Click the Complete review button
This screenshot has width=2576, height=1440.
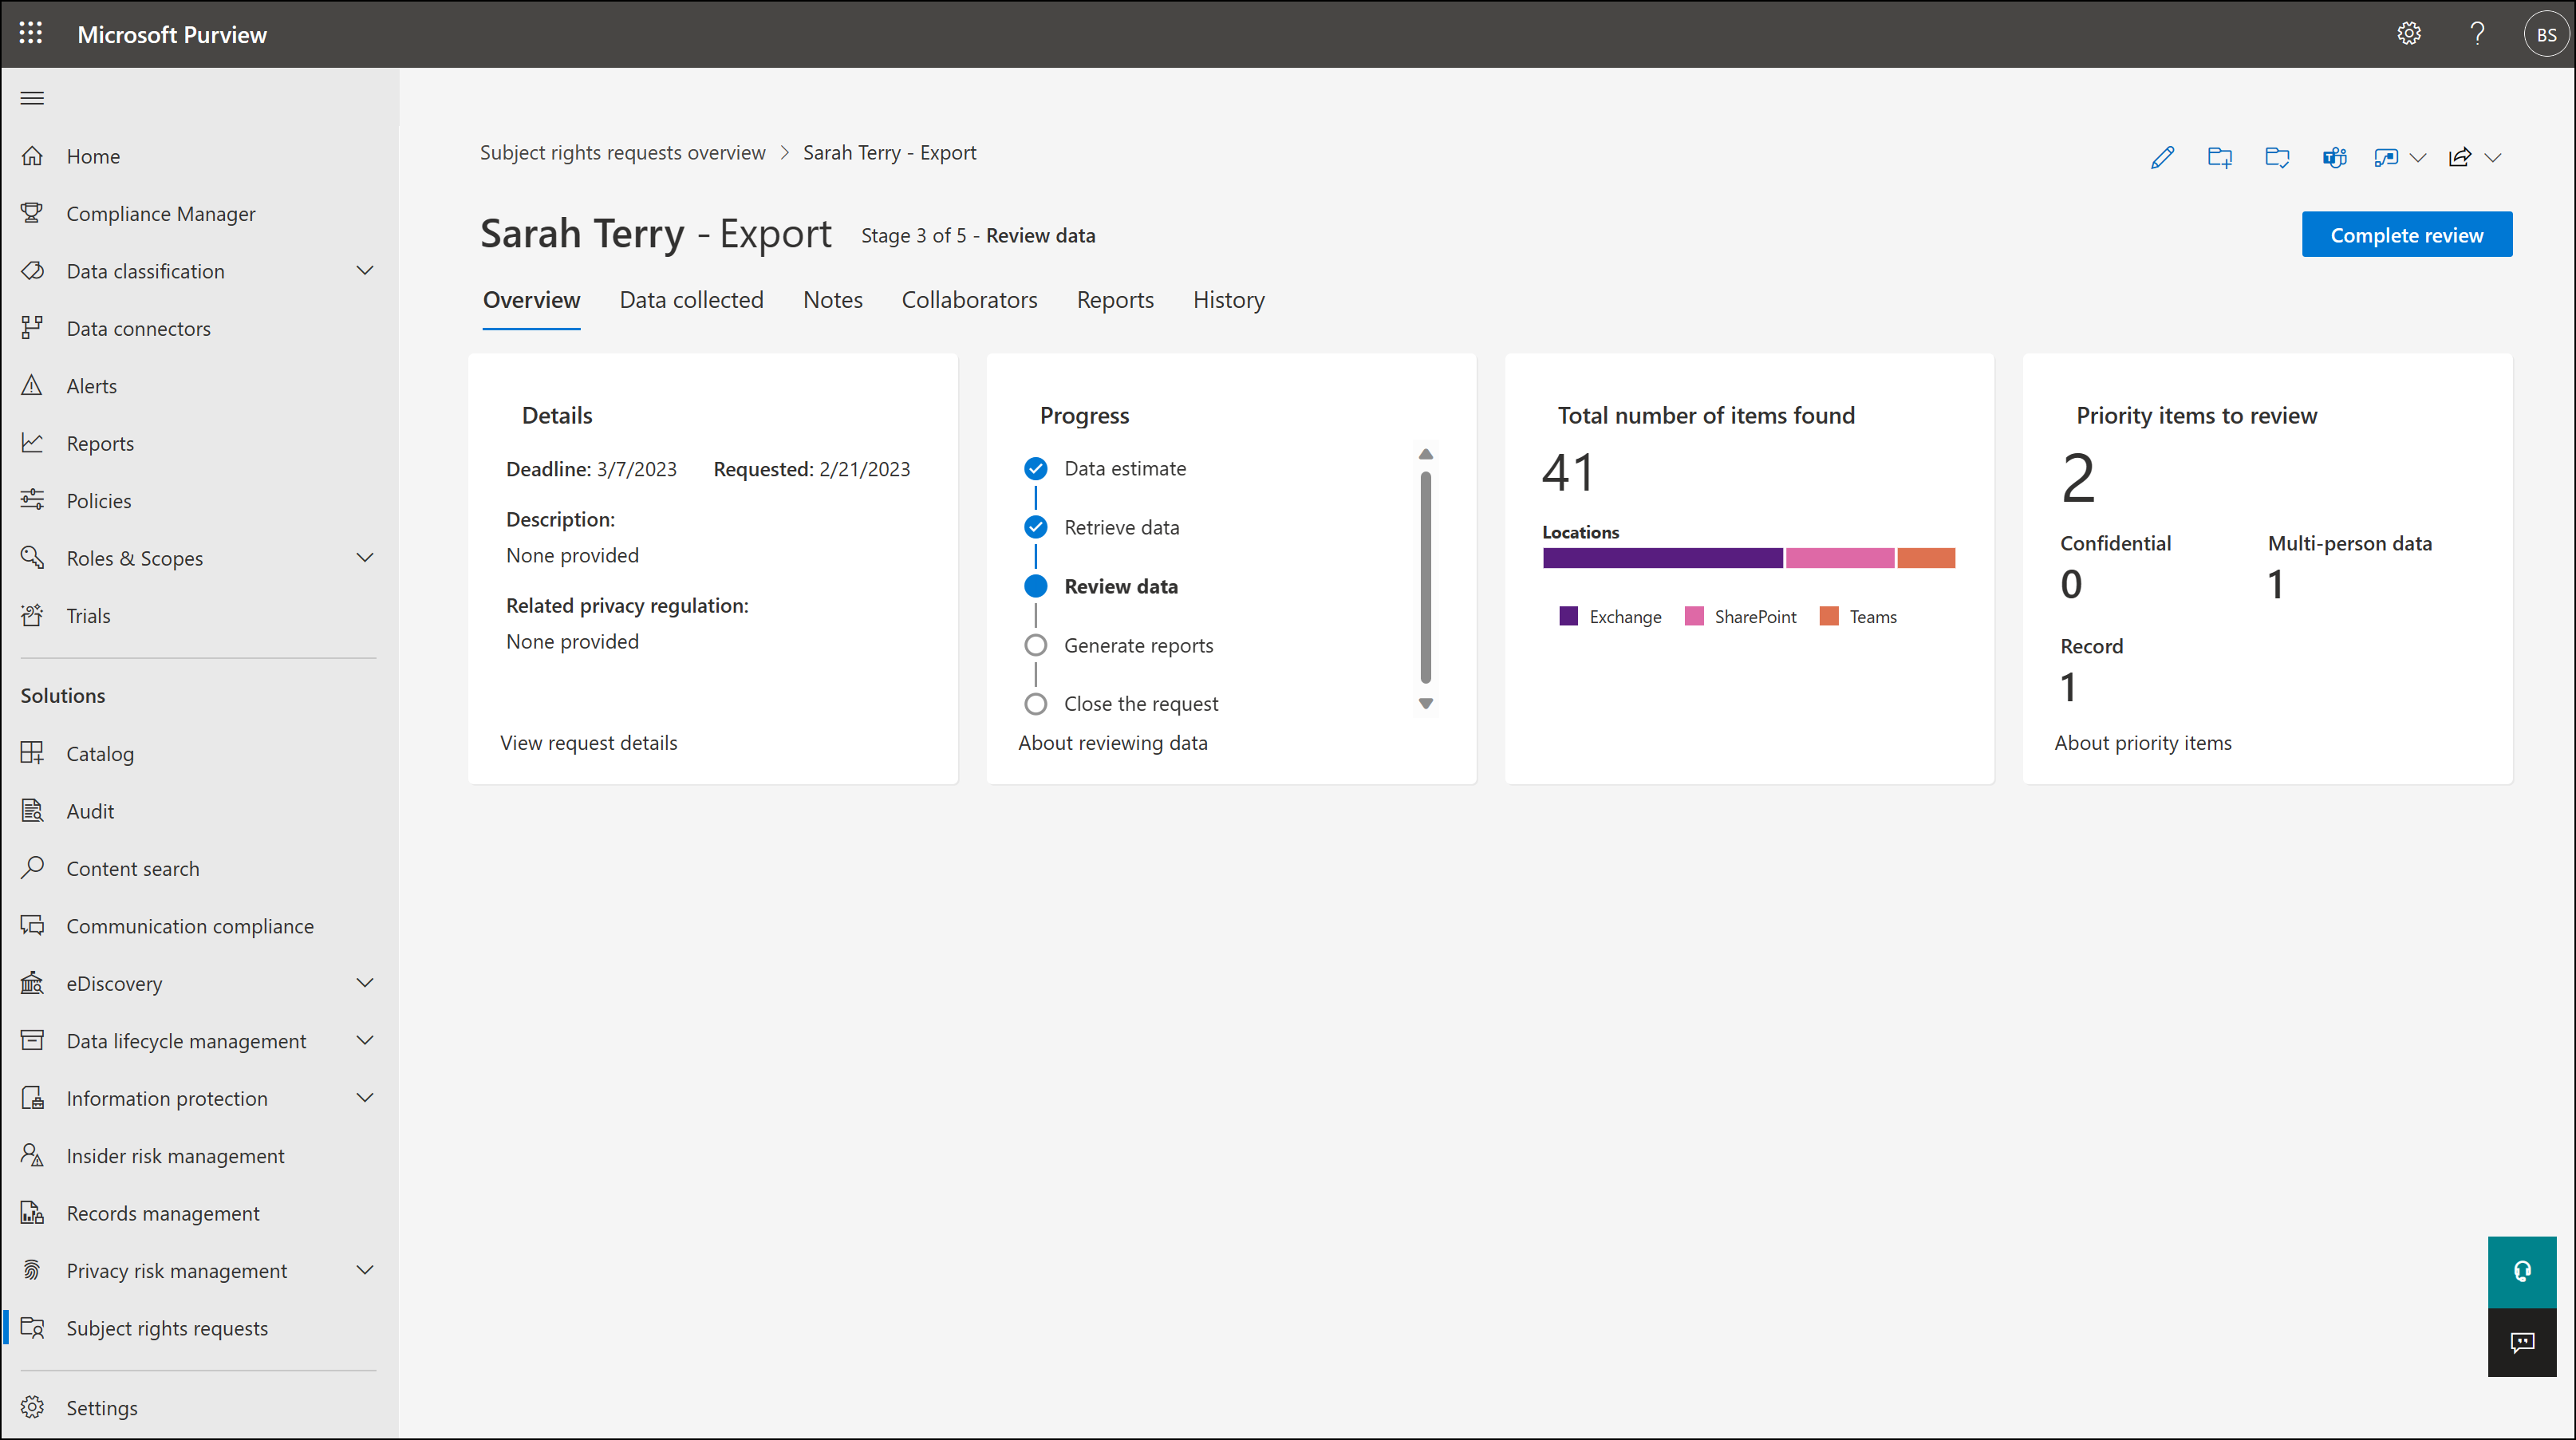point(2406,235)
